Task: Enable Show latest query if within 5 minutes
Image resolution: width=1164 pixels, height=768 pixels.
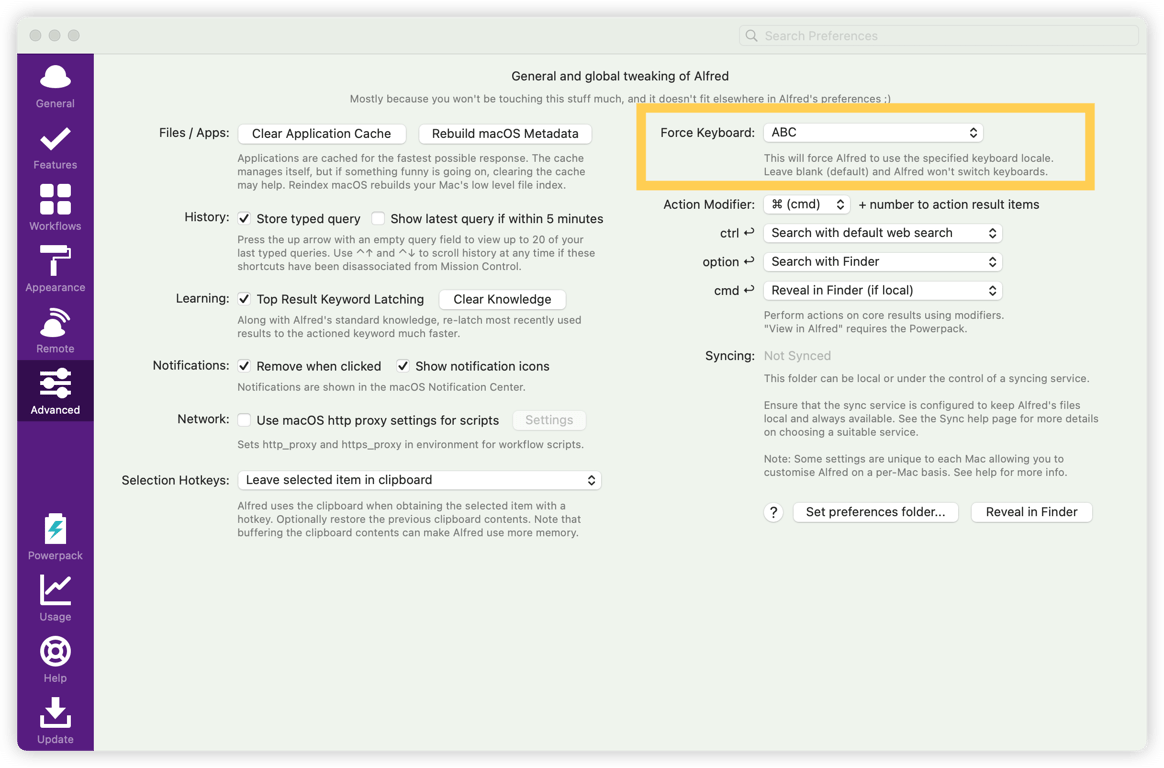Action: pos(378,218)
